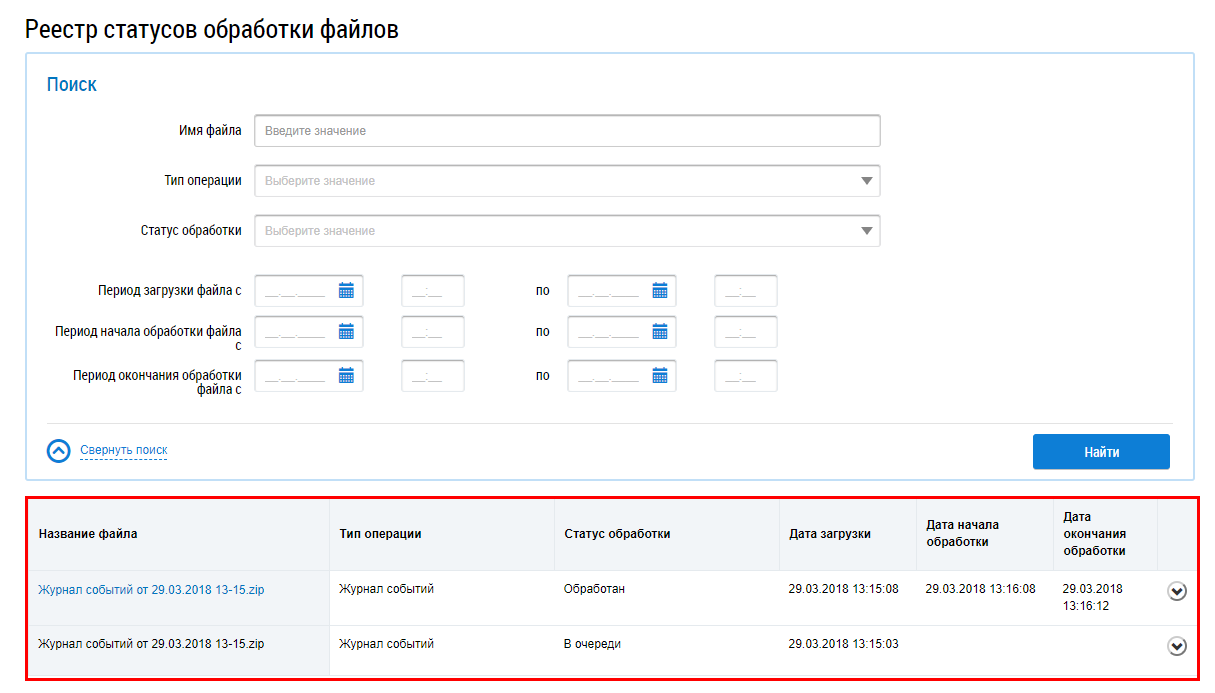Click the Дата загрузки column header
The image size is (1215, 693).
(x=829, y=534)
